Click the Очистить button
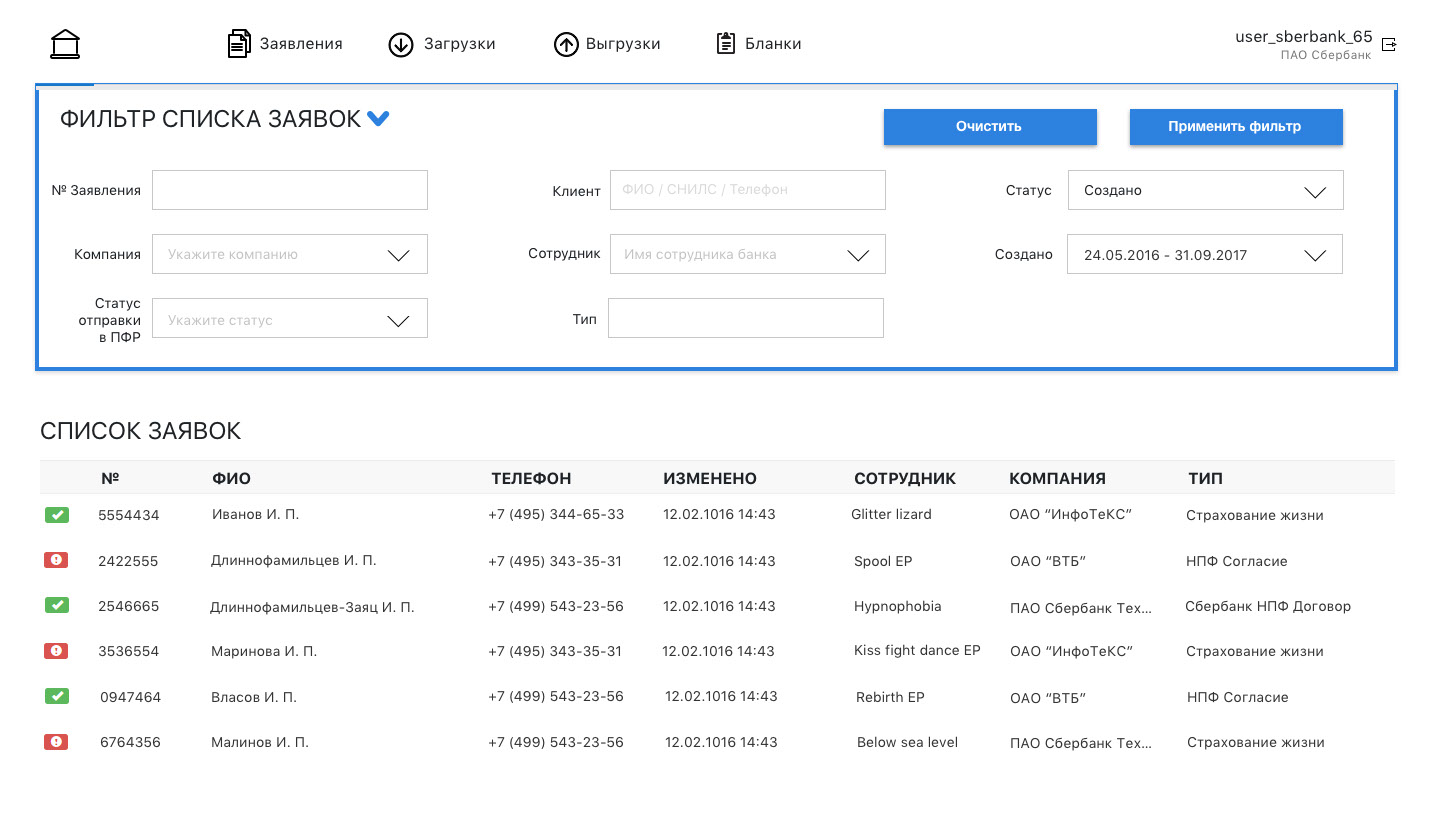This screenshot has width=1440, height=817. (x=990, y=127)
